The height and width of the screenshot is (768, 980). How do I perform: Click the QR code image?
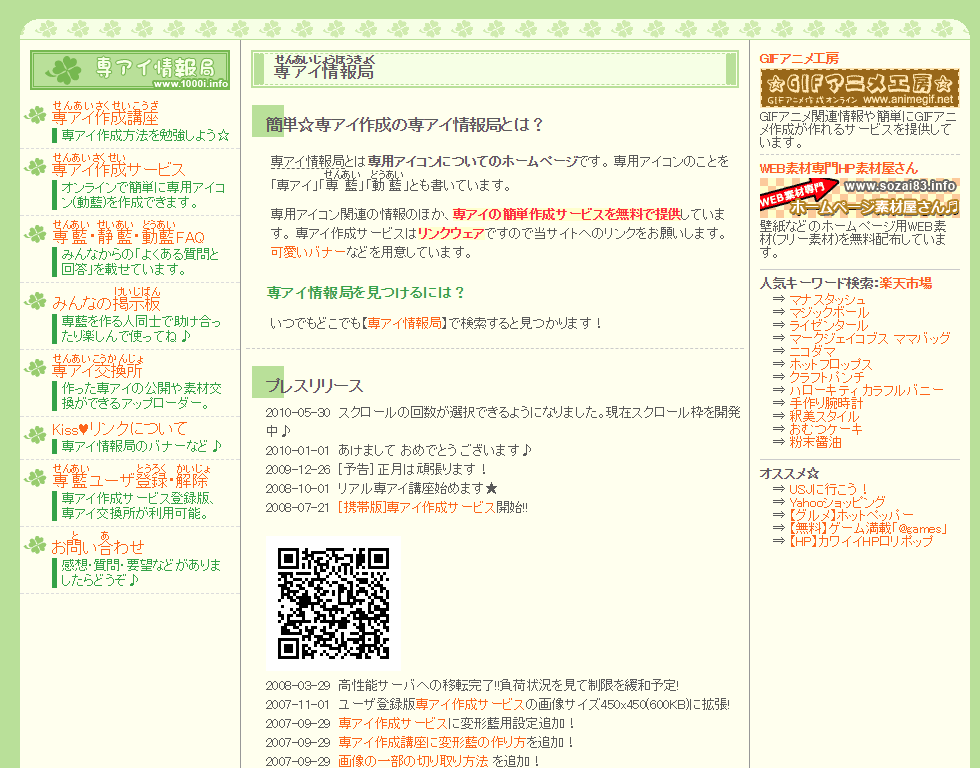[x=333, y=603]
